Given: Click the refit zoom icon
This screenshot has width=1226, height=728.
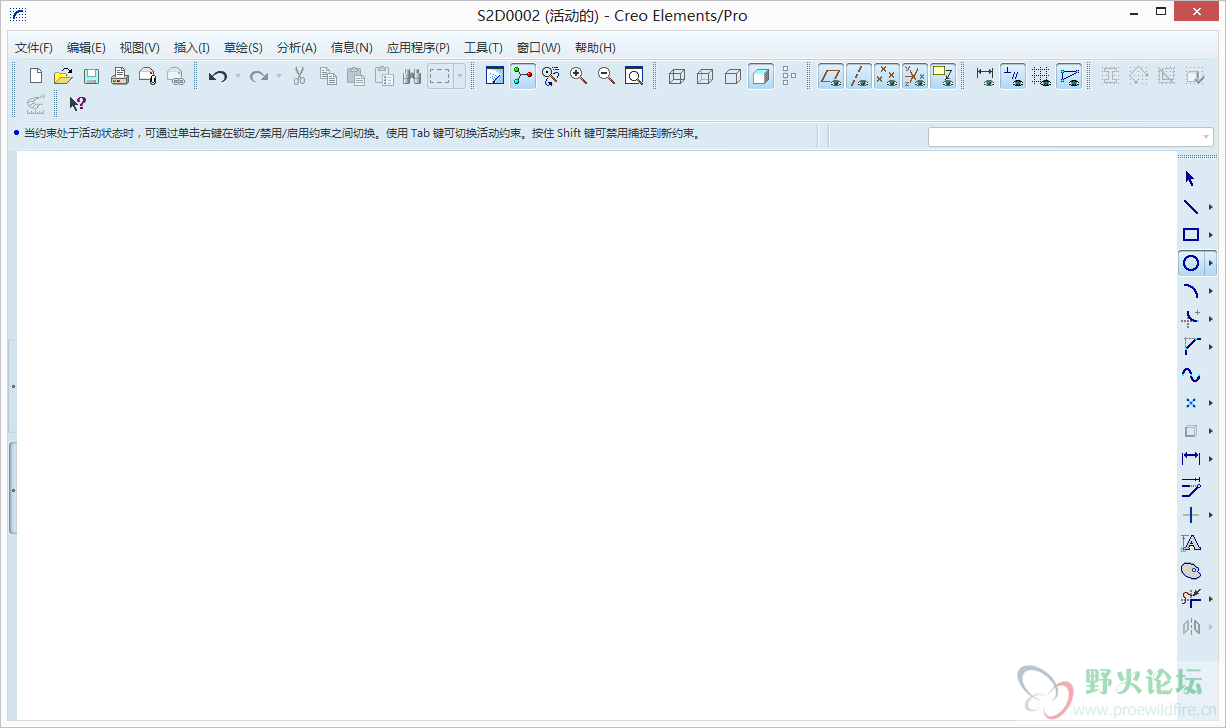Looking at the screenshot, I should point(634,76).
